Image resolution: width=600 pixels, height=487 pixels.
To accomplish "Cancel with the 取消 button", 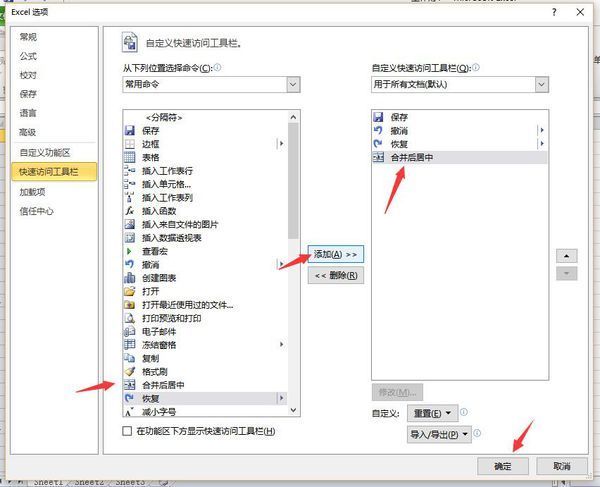I will (562, 466).
